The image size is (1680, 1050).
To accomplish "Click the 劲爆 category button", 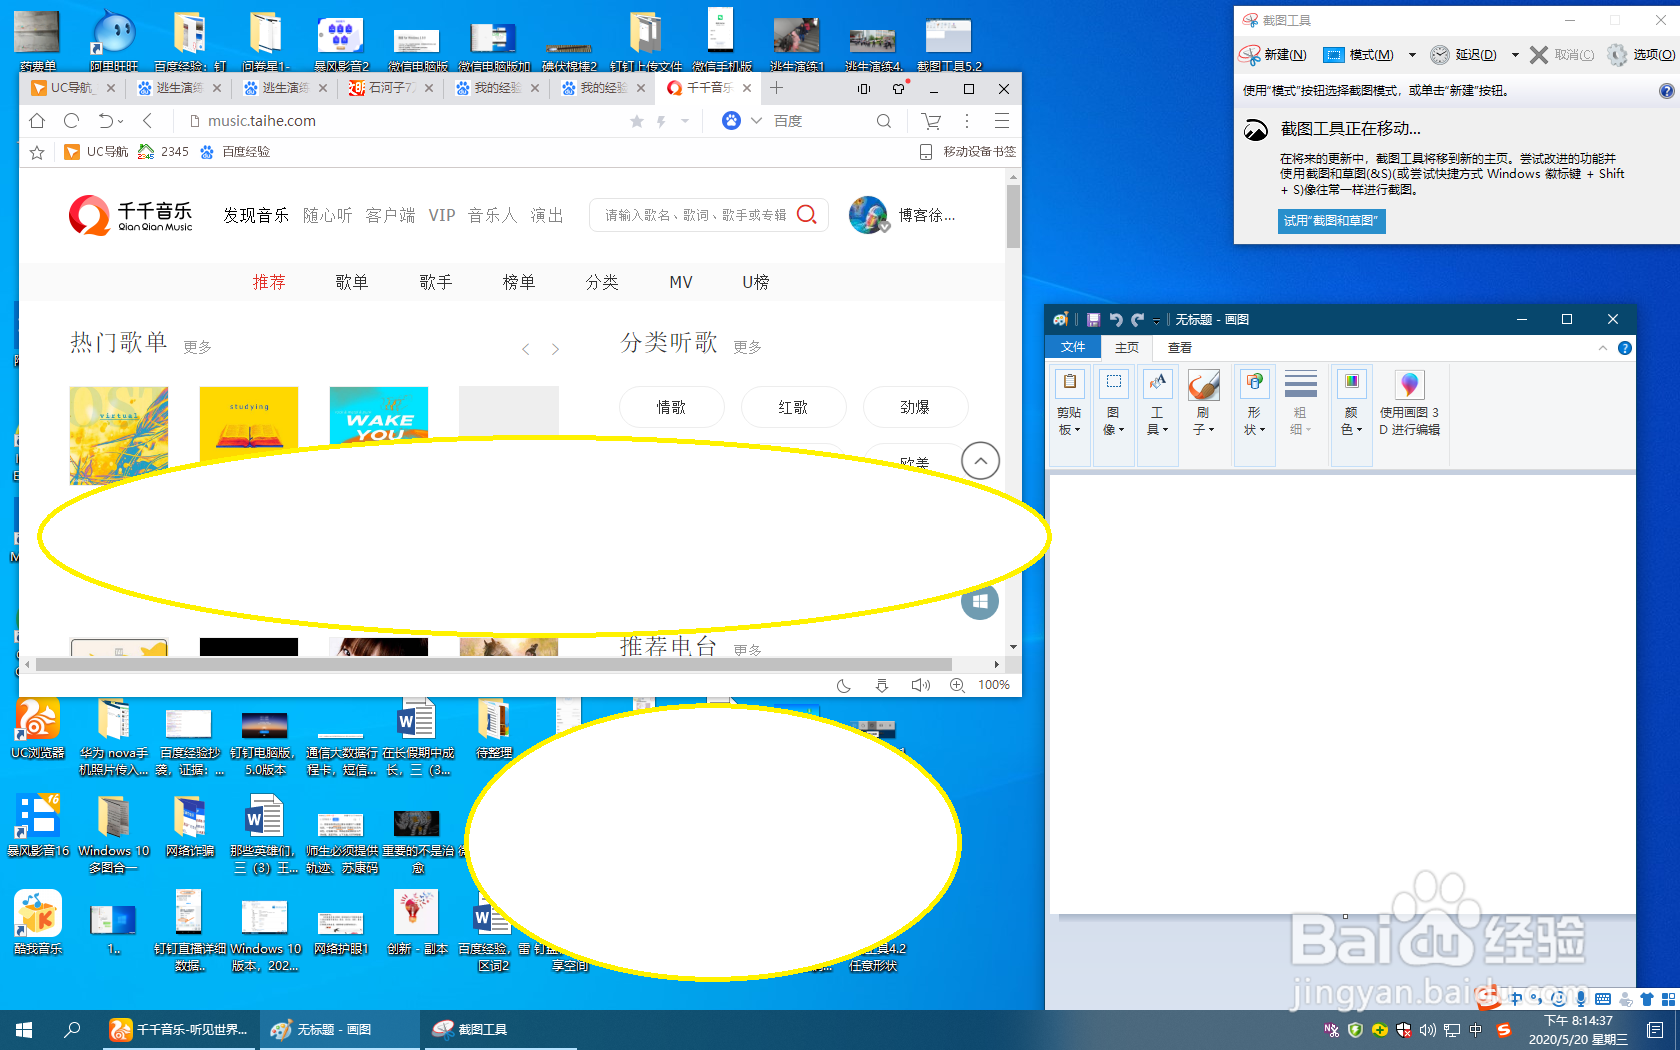I will [x=915, y=407].
